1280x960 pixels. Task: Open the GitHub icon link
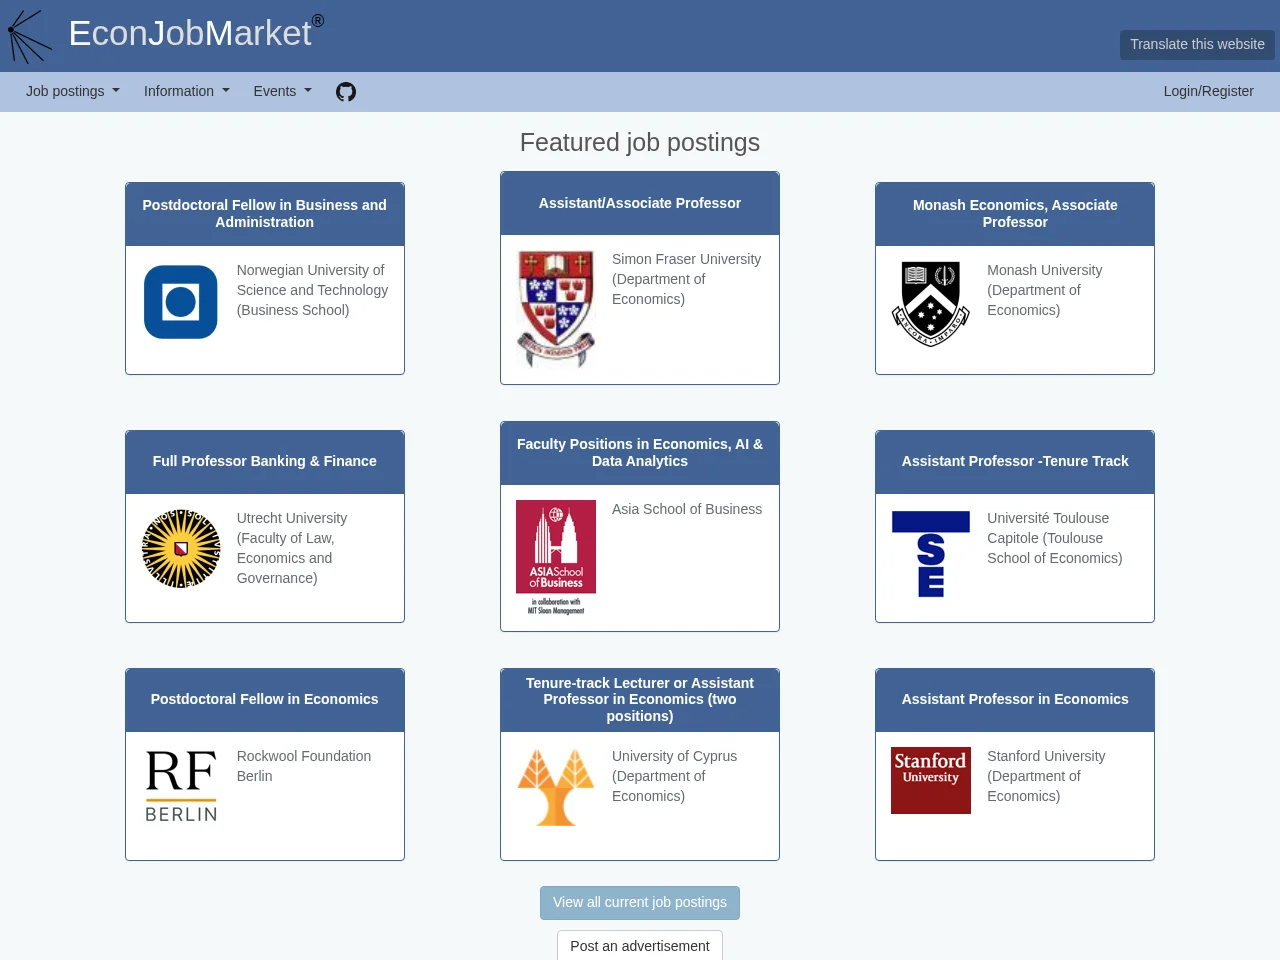click(346, 92)
